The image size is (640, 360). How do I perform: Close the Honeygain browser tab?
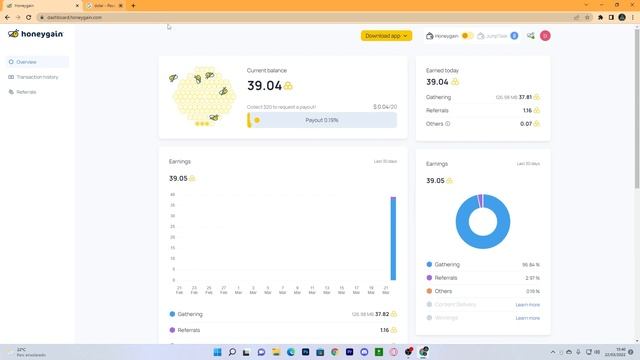tap(77, 6)
